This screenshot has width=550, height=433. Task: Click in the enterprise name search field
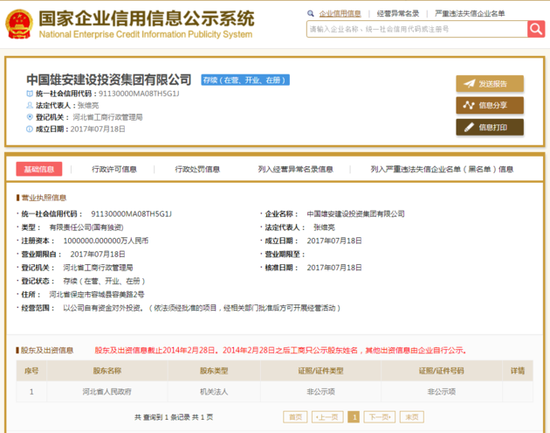click(417, 29)
